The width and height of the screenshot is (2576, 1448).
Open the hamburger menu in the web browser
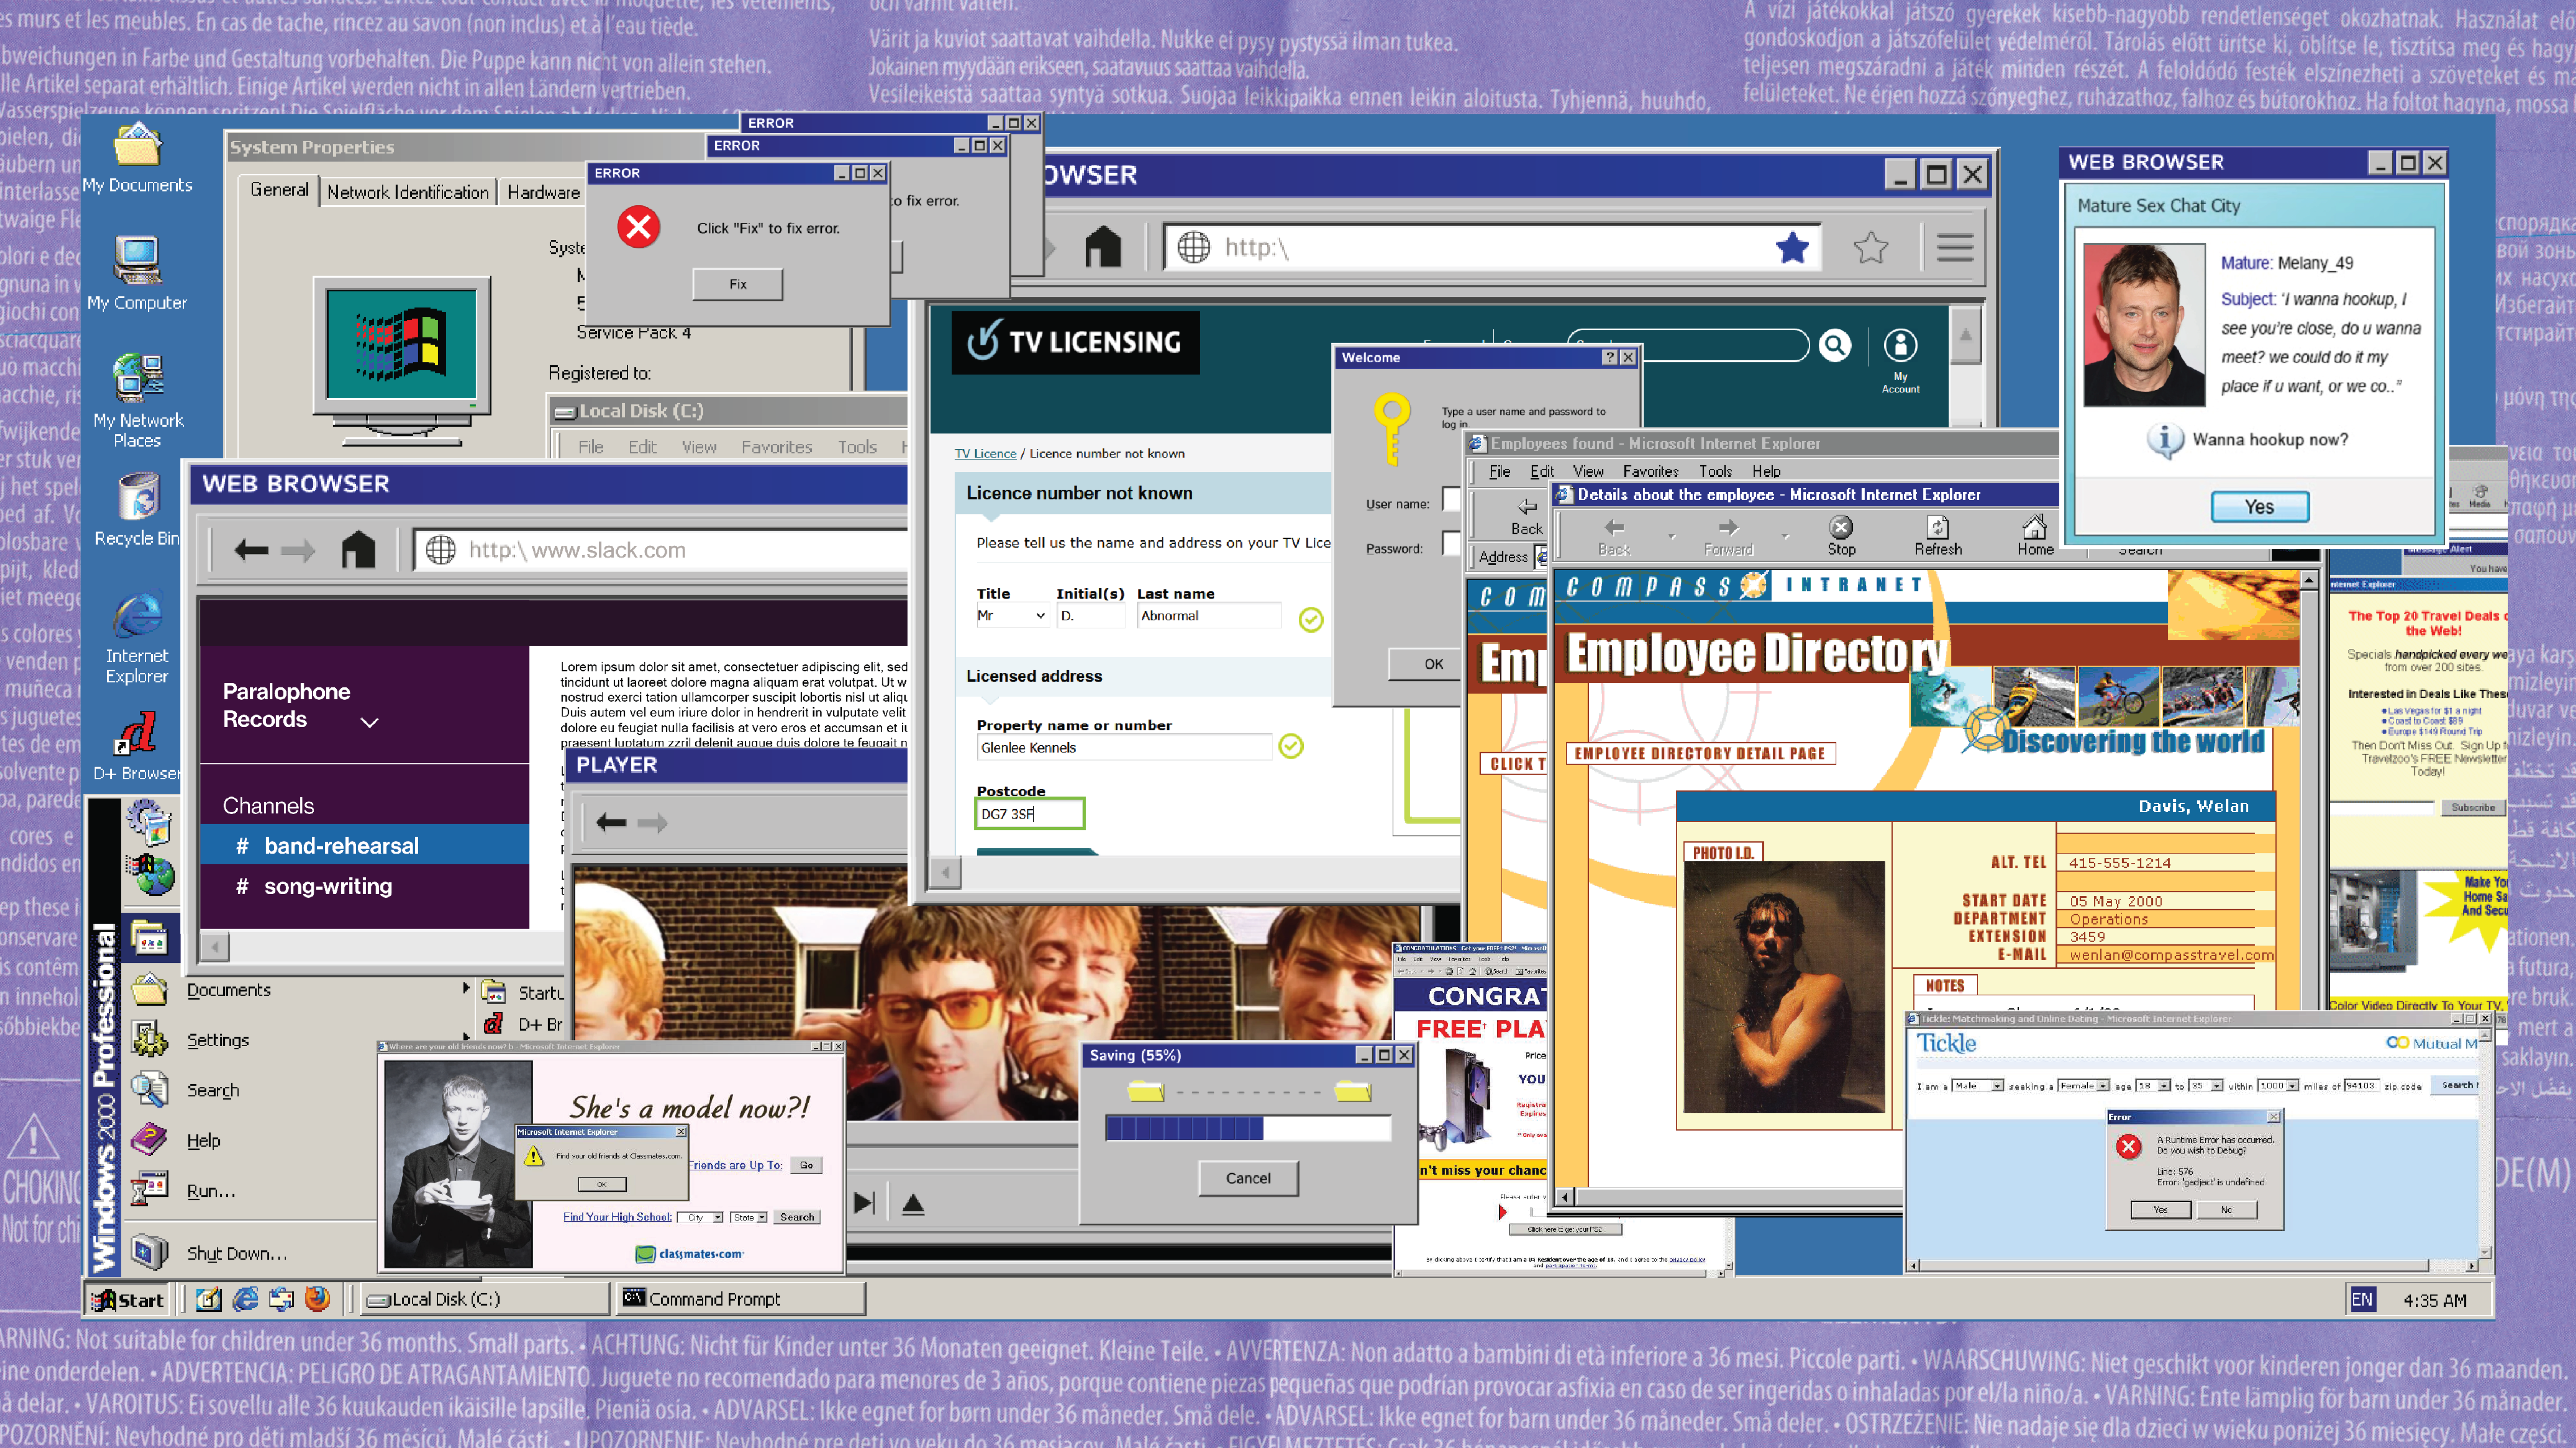(1954, 247)
